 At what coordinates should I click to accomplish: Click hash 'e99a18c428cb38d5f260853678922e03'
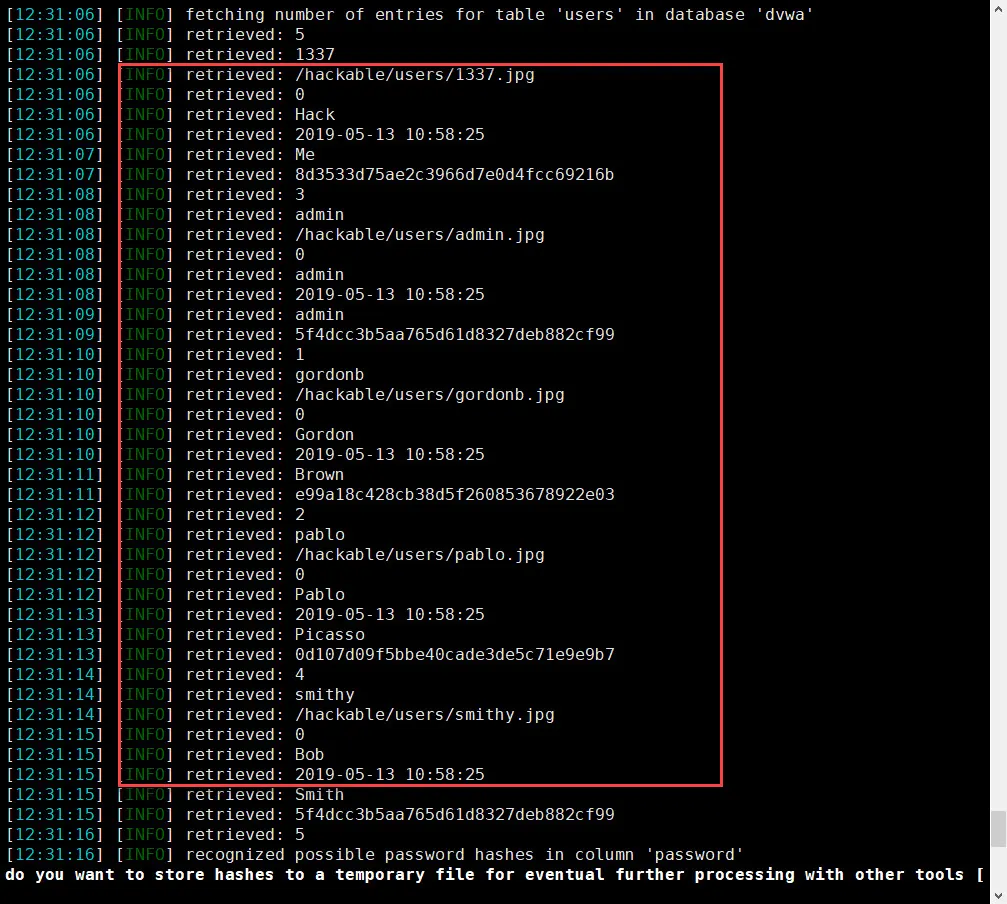[455, 494]
